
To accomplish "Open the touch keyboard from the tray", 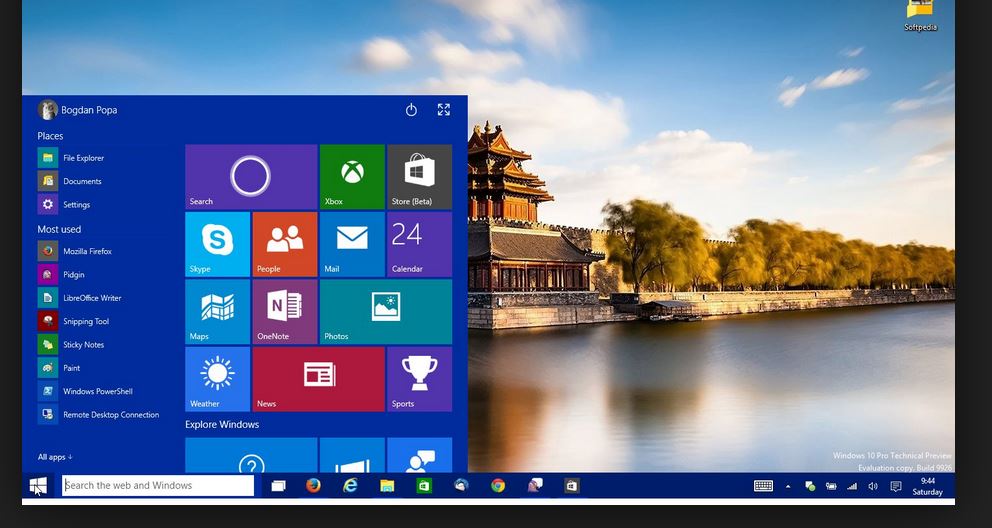I will point(763,486).
